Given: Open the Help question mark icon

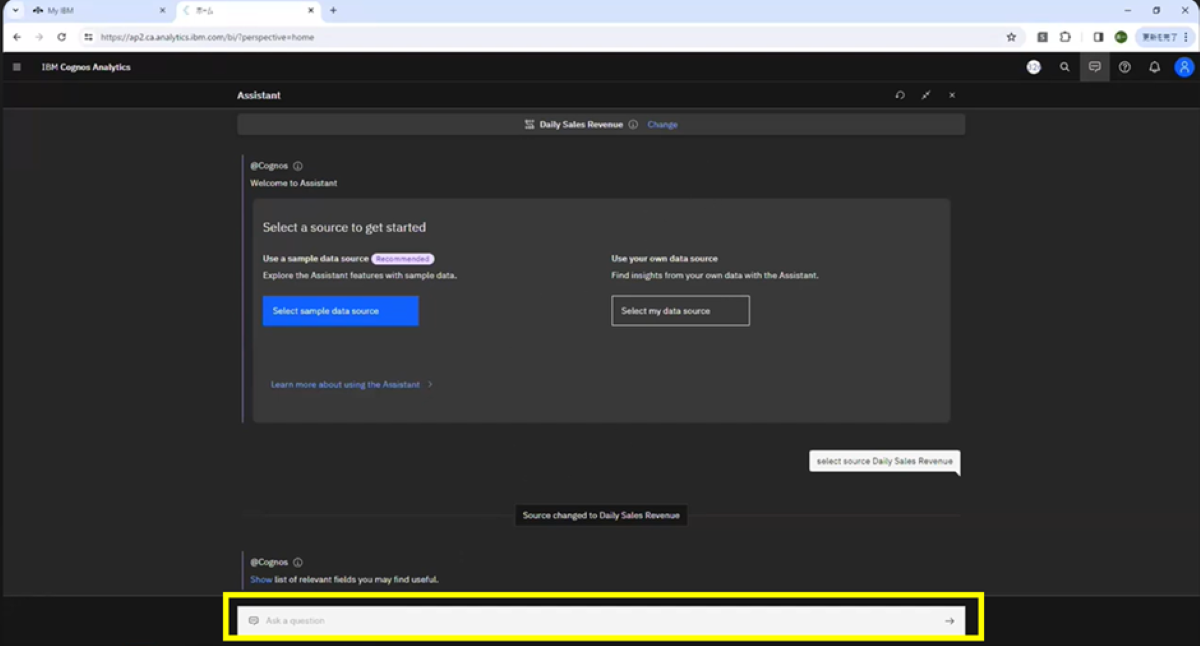Looking at the screenshot, I should [x=1125, y=67].
